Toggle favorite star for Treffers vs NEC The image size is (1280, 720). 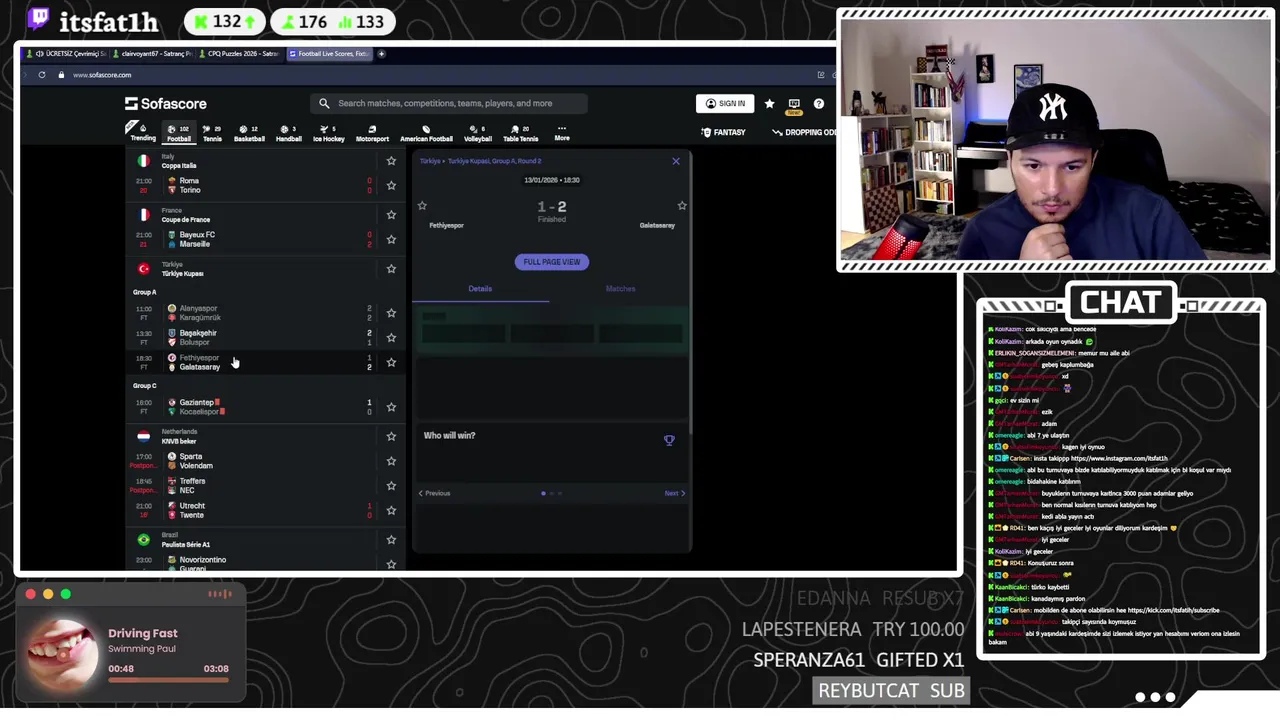391,486
